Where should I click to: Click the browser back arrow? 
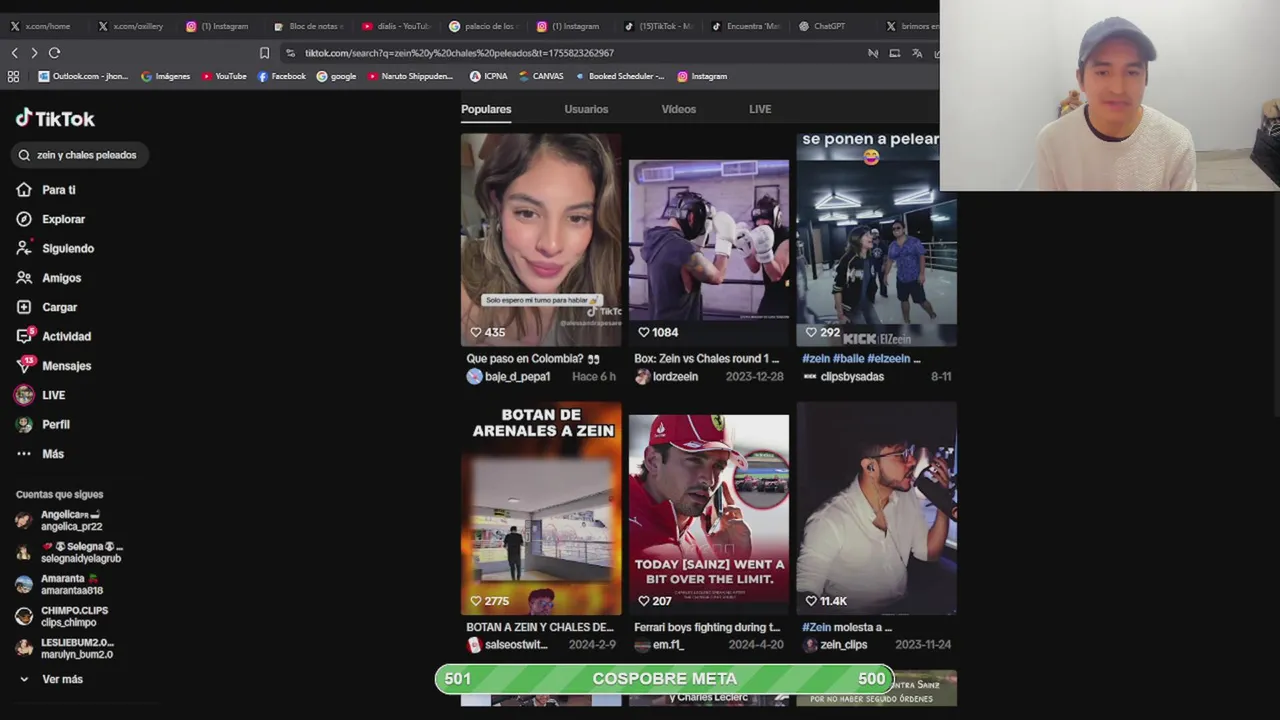click(14, 53)
